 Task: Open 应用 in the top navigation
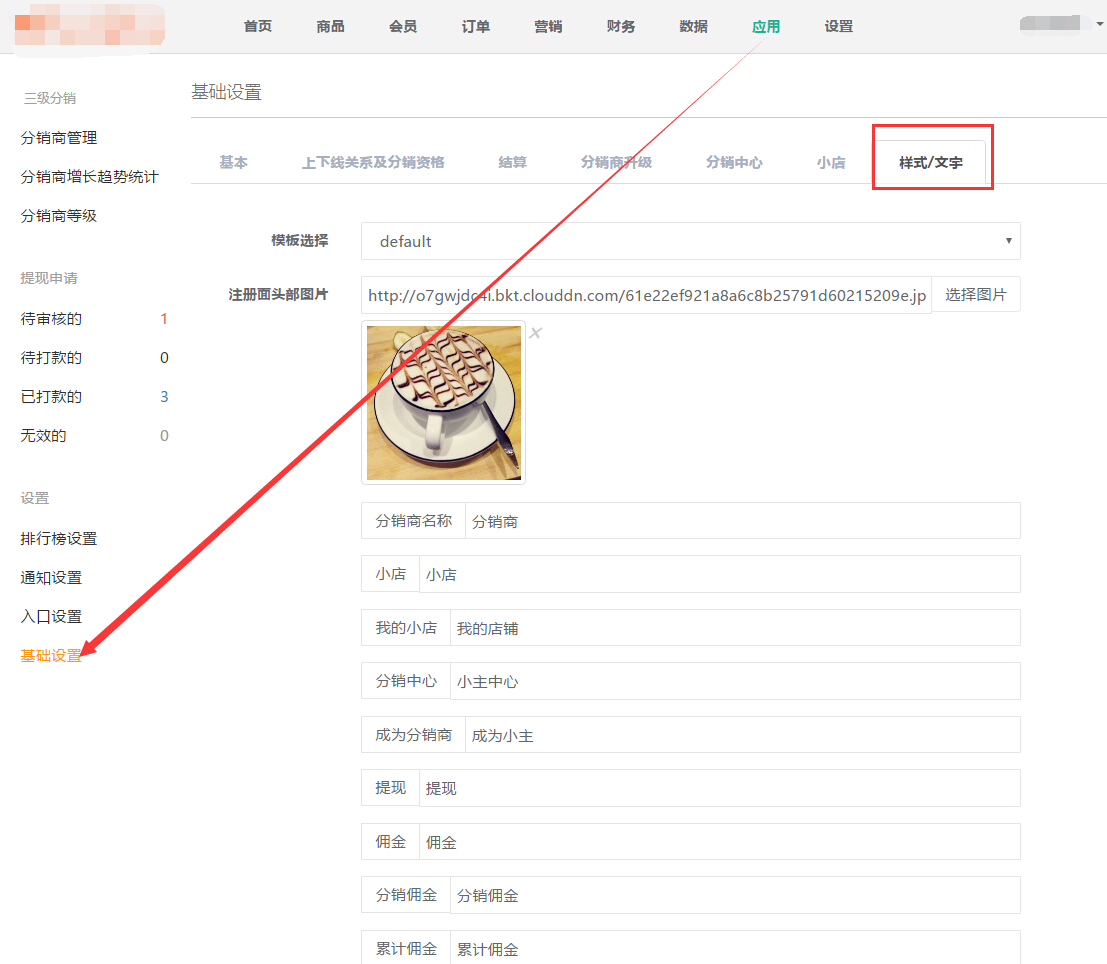(x=766, y=26)
